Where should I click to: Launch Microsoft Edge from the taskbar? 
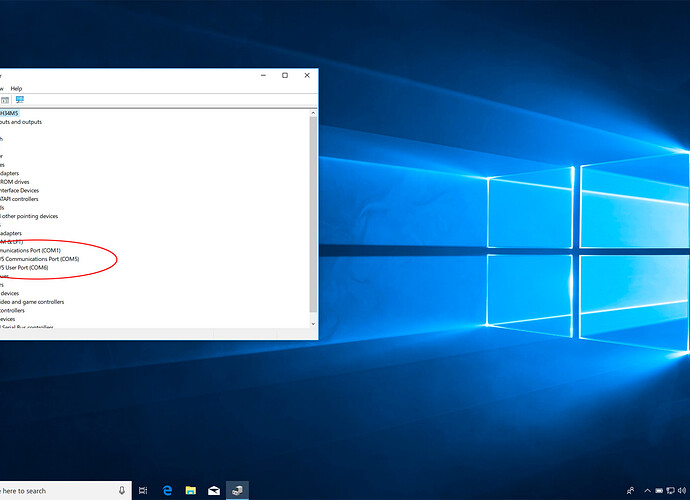click(167, 490)
